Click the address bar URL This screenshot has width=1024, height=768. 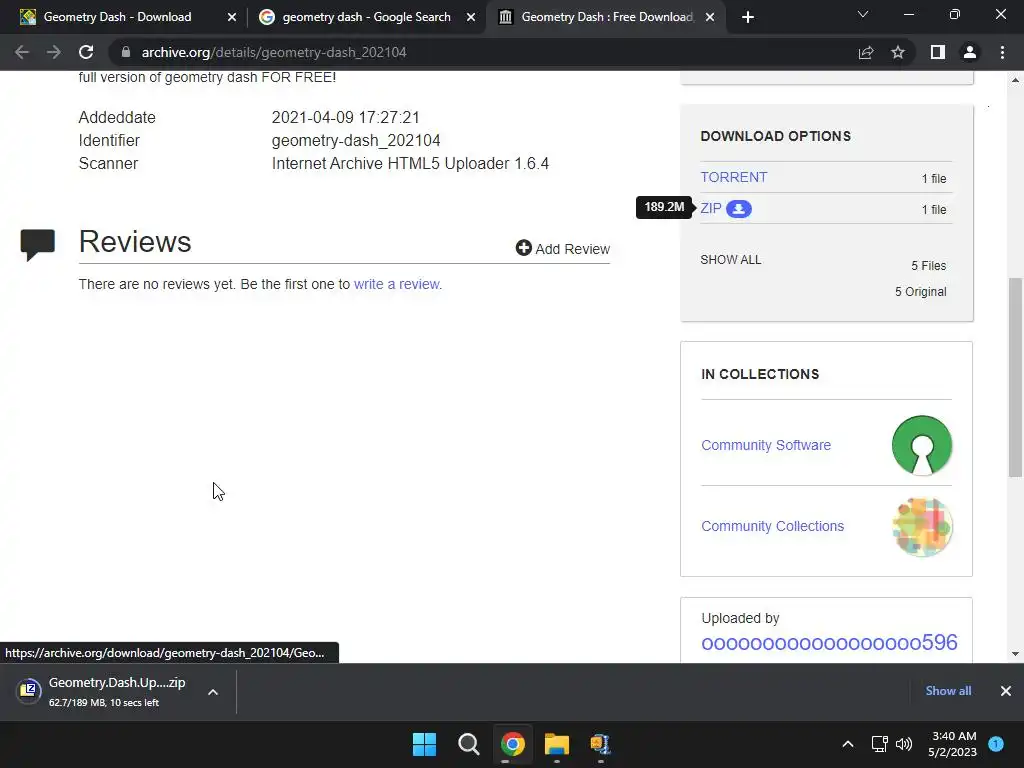(274, 52)
